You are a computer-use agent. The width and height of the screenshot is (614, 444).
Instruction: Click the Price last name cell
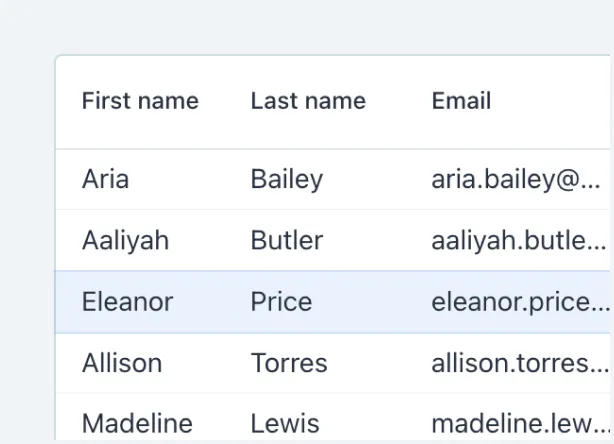click(x=281, y=302)
